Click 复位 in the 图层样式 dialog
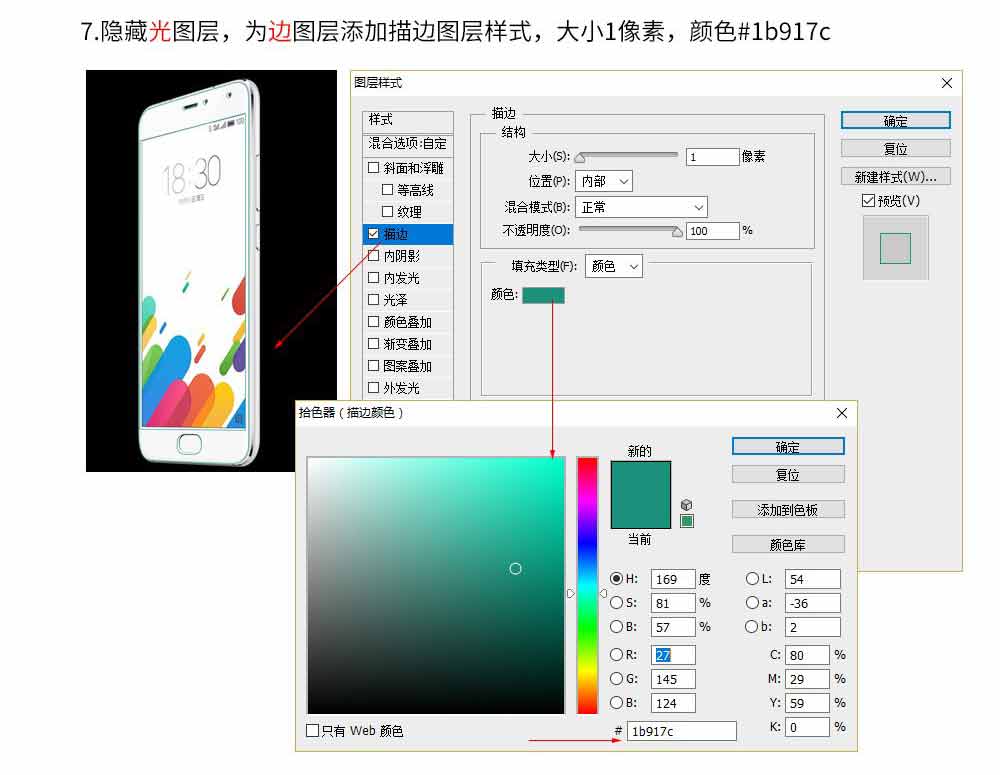The width and height of the screenshot is (1000, 775). [895, 149]
